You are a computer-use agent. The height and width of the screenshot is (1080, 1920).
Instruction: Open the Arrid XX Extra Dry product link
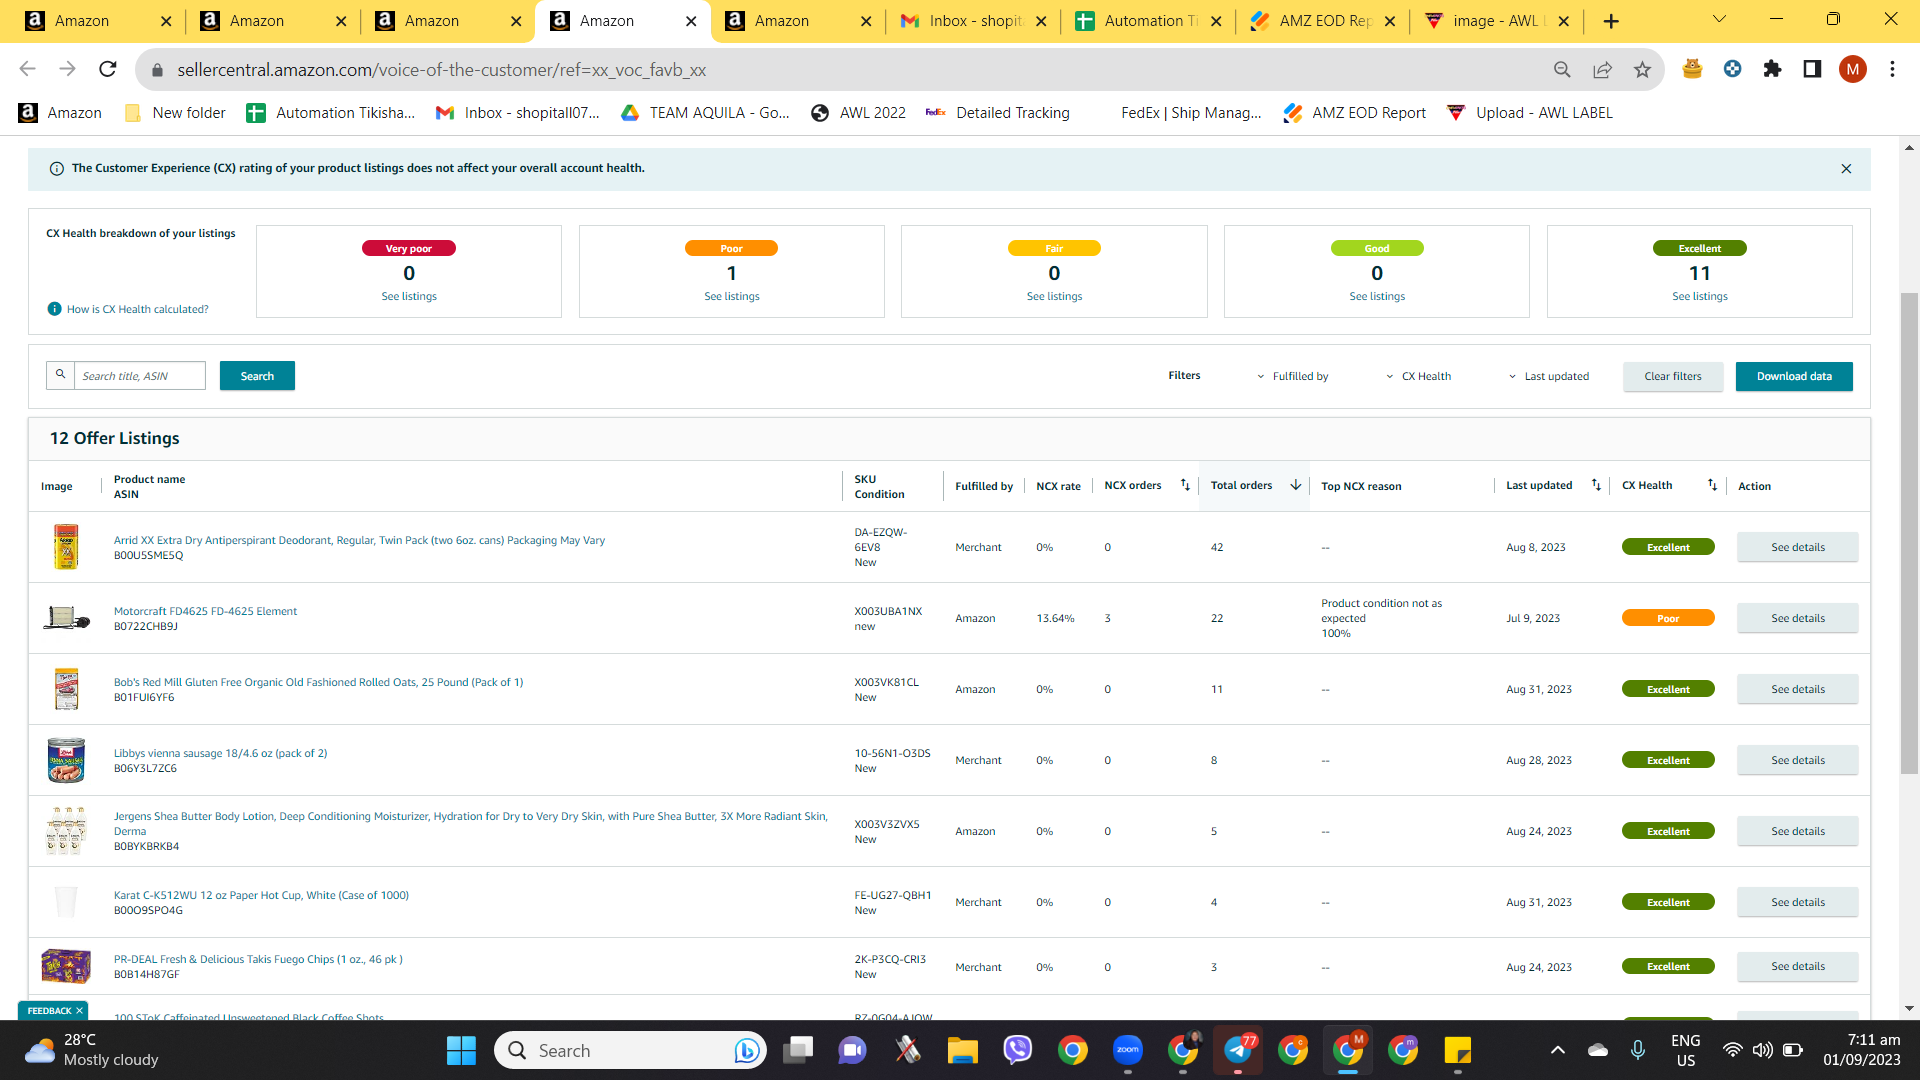359,540
